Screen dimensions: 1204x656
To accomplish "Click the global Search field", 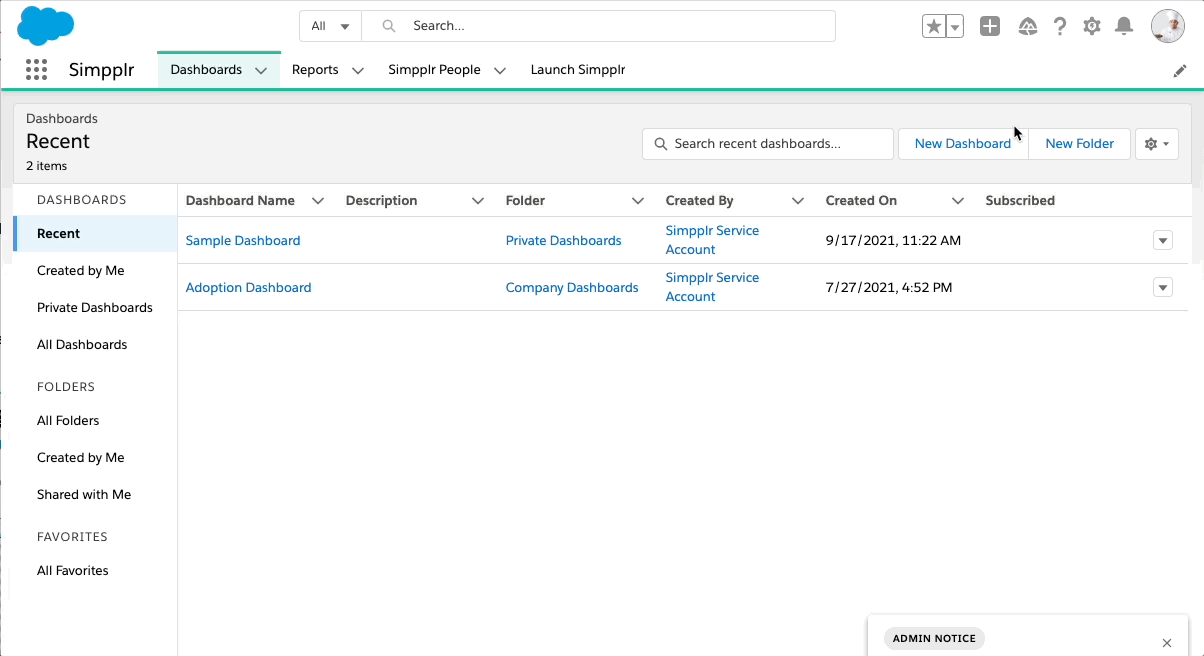I will coord(598,26).
